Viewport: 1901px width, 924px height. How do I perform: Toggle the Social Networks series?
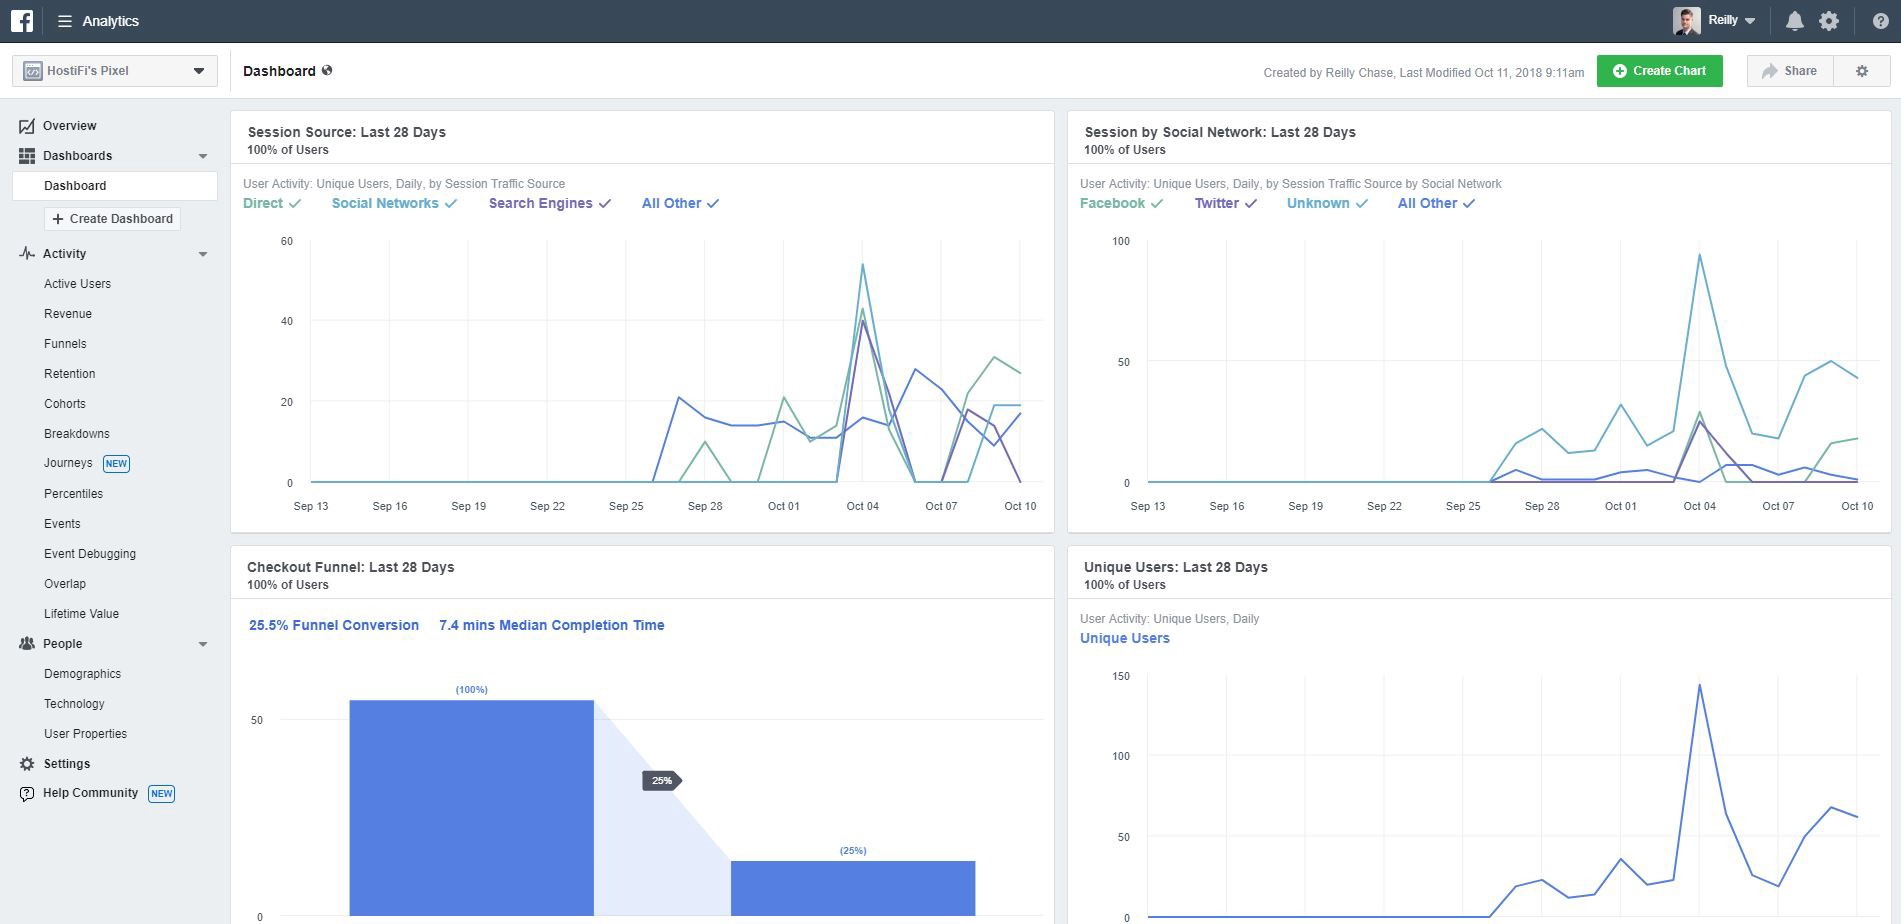pyautogui.click(x=394, y=203)
